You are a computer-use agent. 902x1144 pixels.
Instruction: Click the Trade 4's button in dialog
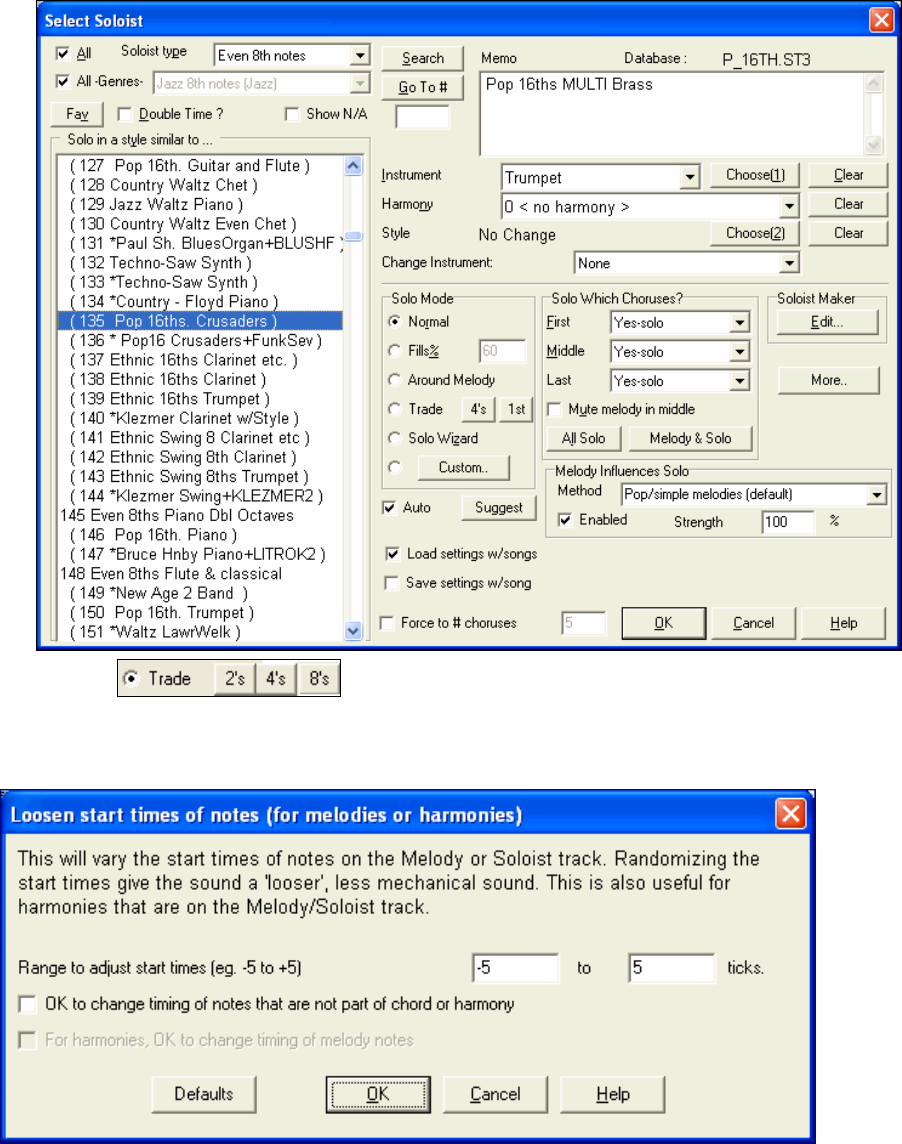[x=478, y=409]
